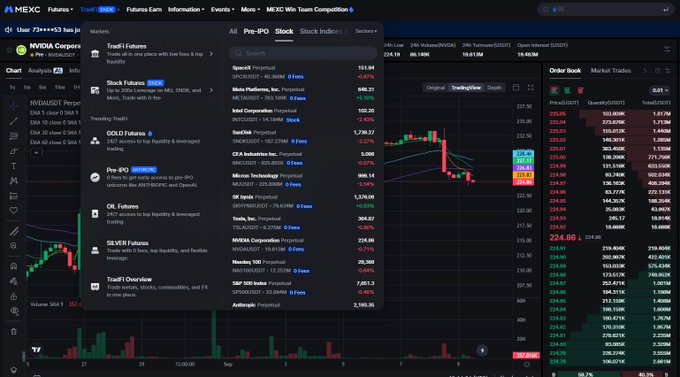The width and height of the screenshot is (680, 377).
Task: Click the order book grid layout icon
Action: coord(658,71)
